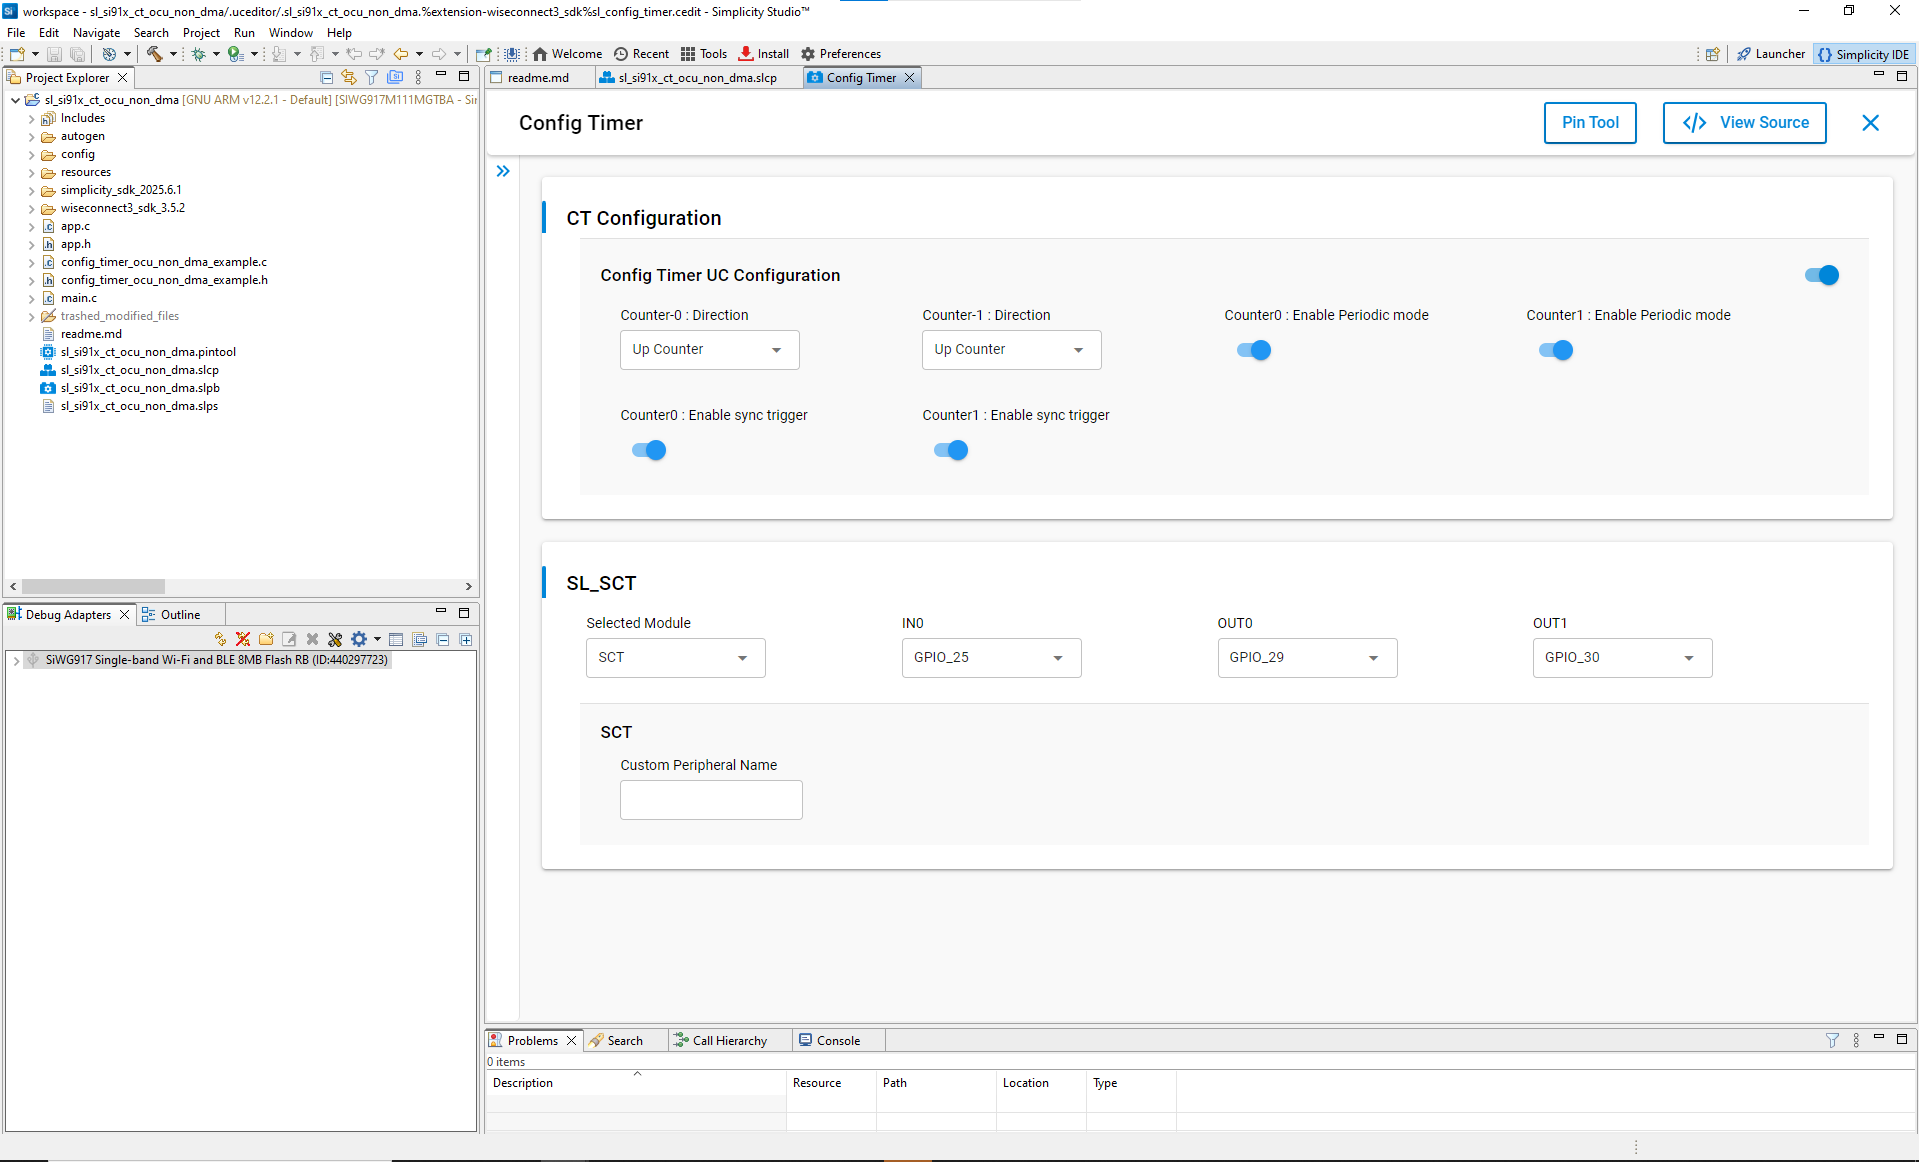The image size is (1919, 1162).
Task: Turn off Config Timer UC Configuration
Action: [1820, 275]
